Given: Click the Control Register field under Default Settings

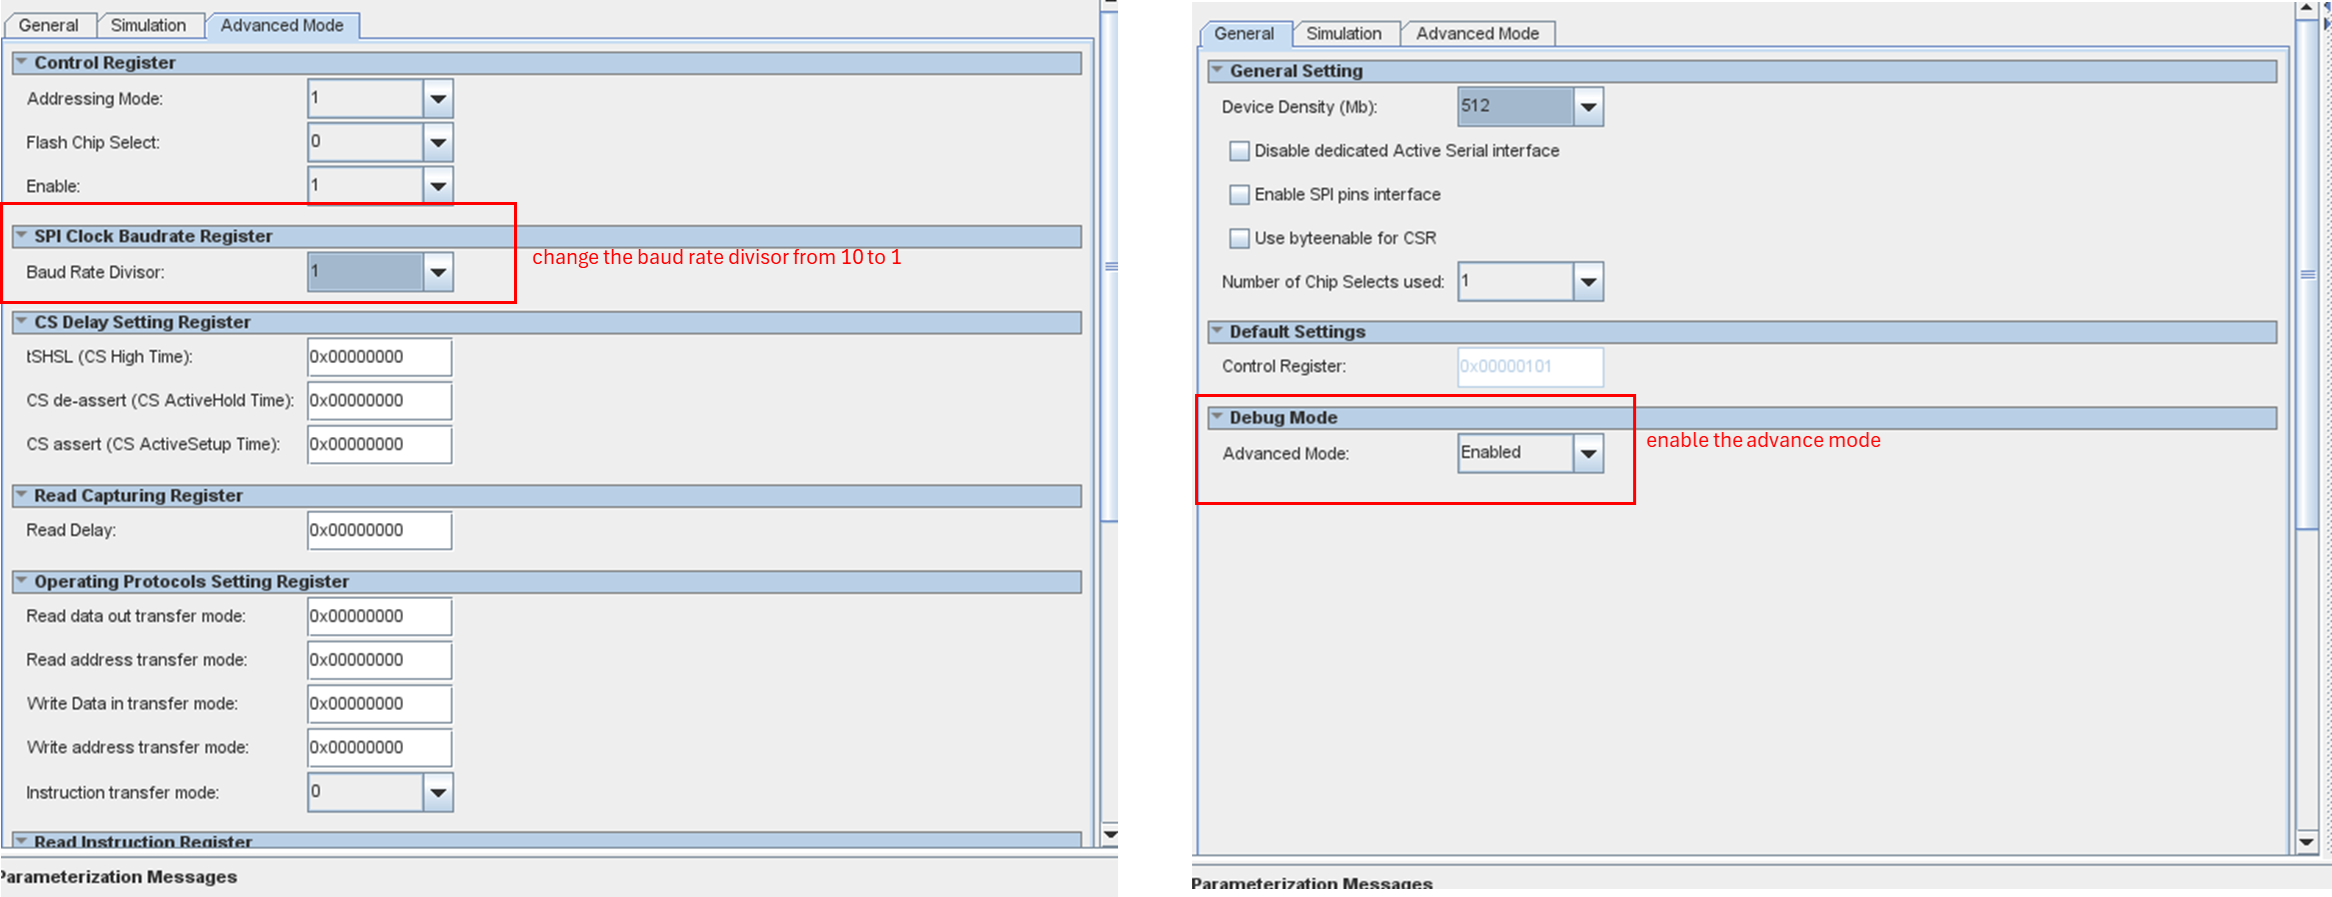Looking at the screenshot, I should 1530,367.
